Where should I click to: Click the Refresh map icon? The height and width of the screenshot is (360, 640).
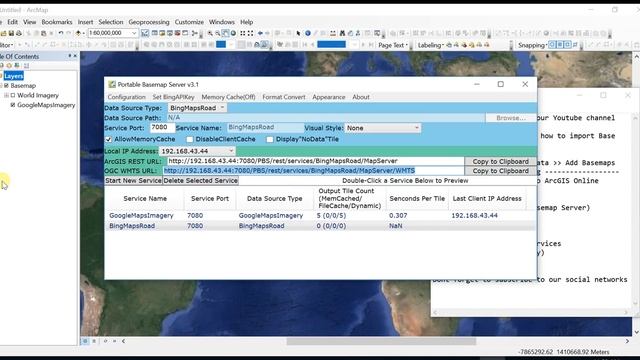(105, 341)
